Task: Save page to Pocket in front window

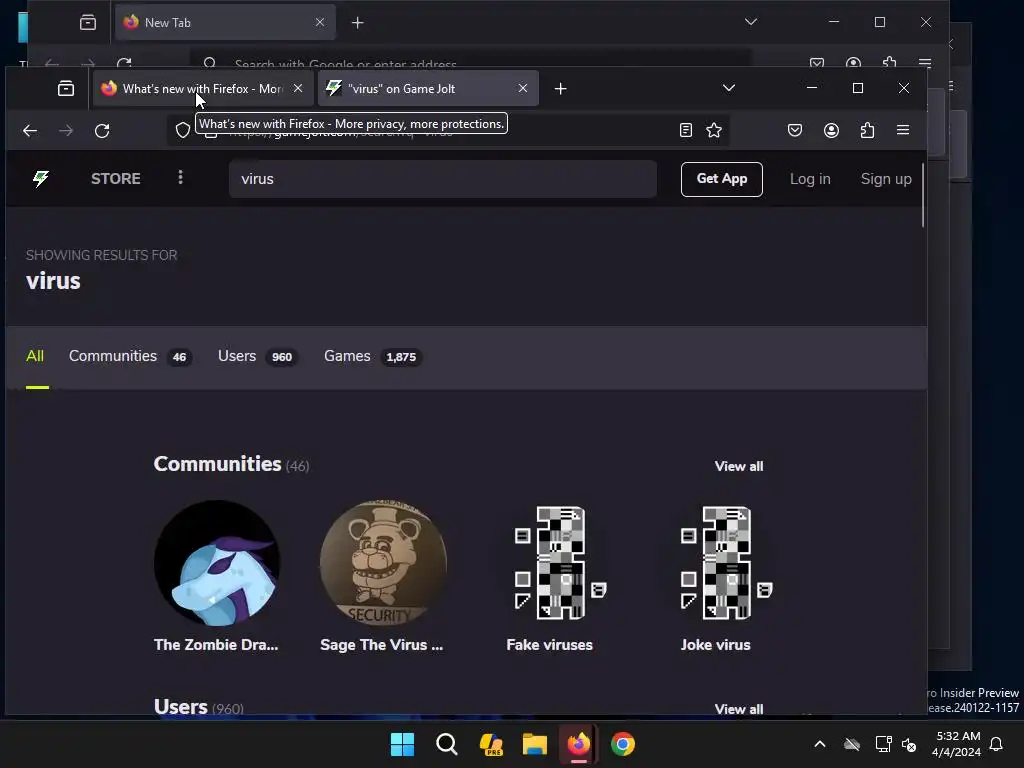Action: click(795, 130)
